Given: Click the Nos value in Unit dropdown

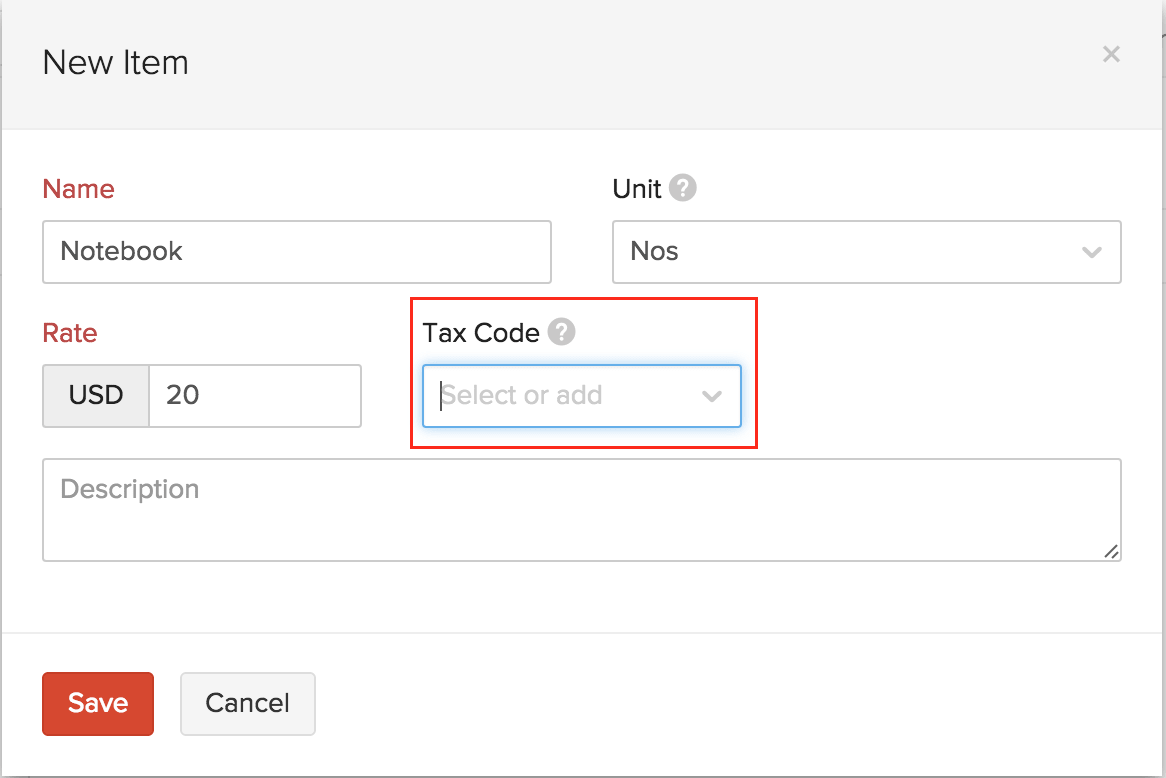Looking at the screenshot, I should point(655,251).
